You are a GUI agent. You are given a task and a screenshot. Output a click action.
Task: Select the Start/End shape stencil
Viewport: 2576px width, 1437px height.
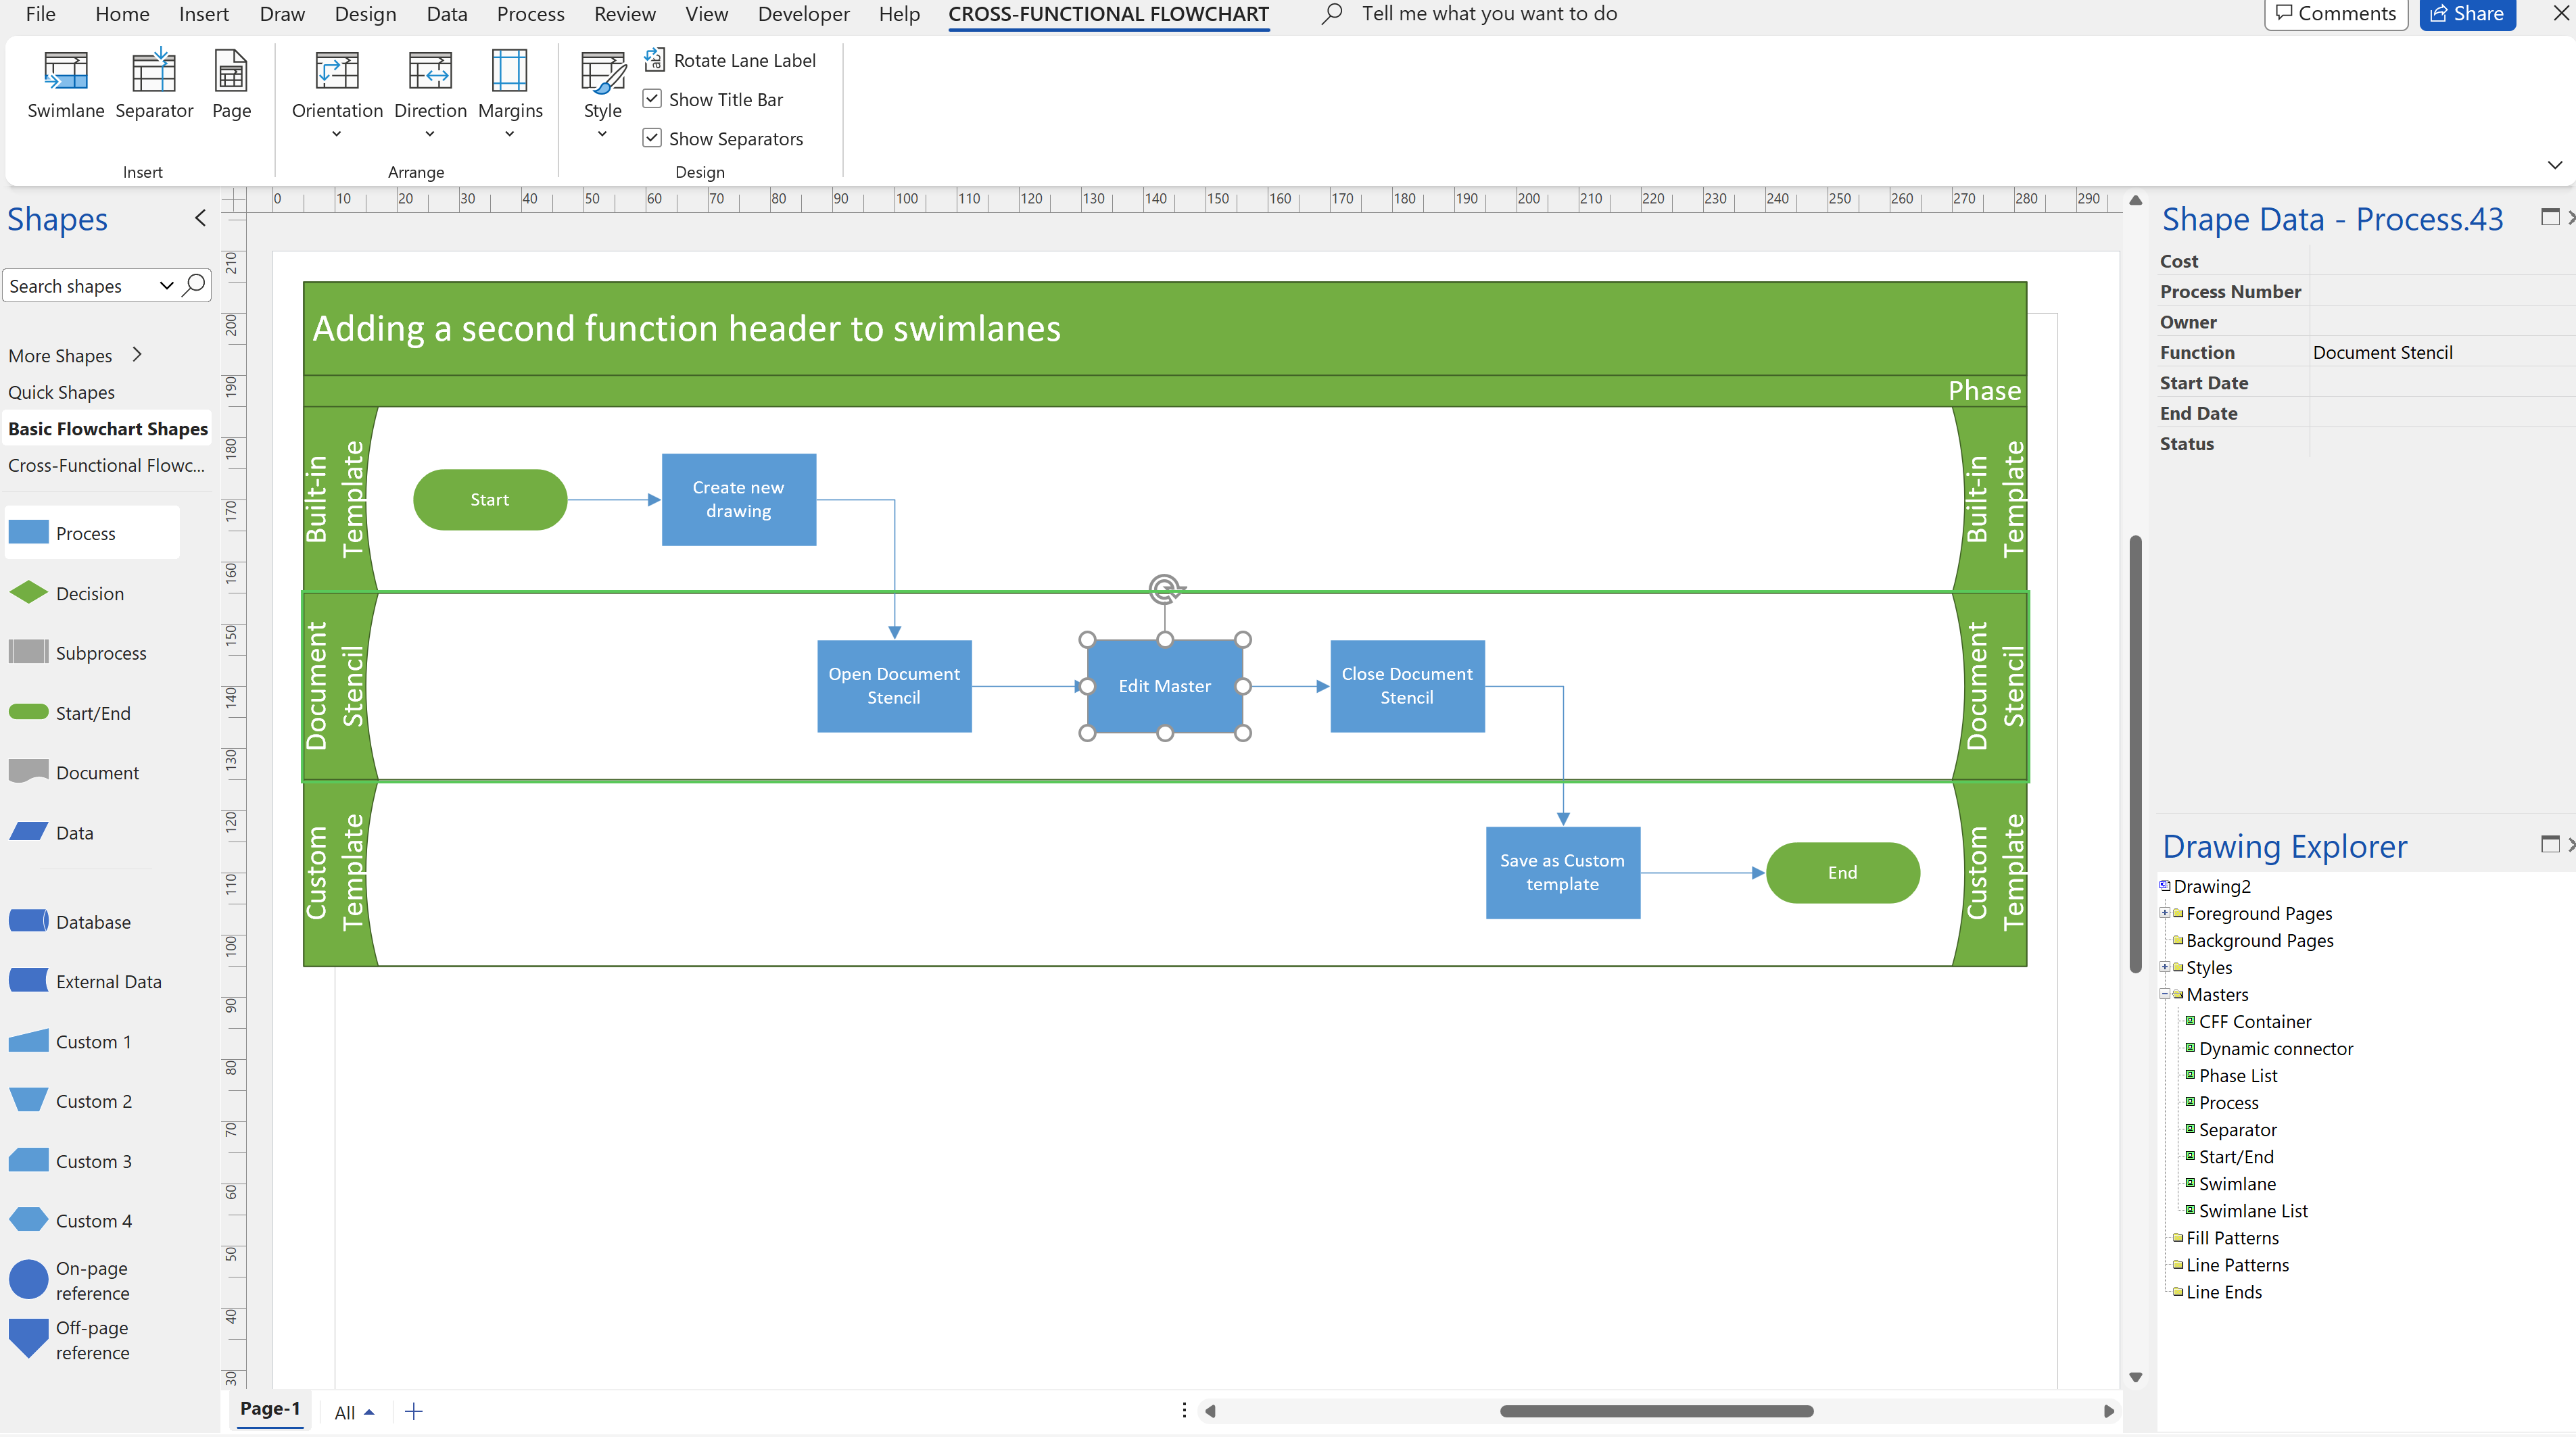coord(92,712)
